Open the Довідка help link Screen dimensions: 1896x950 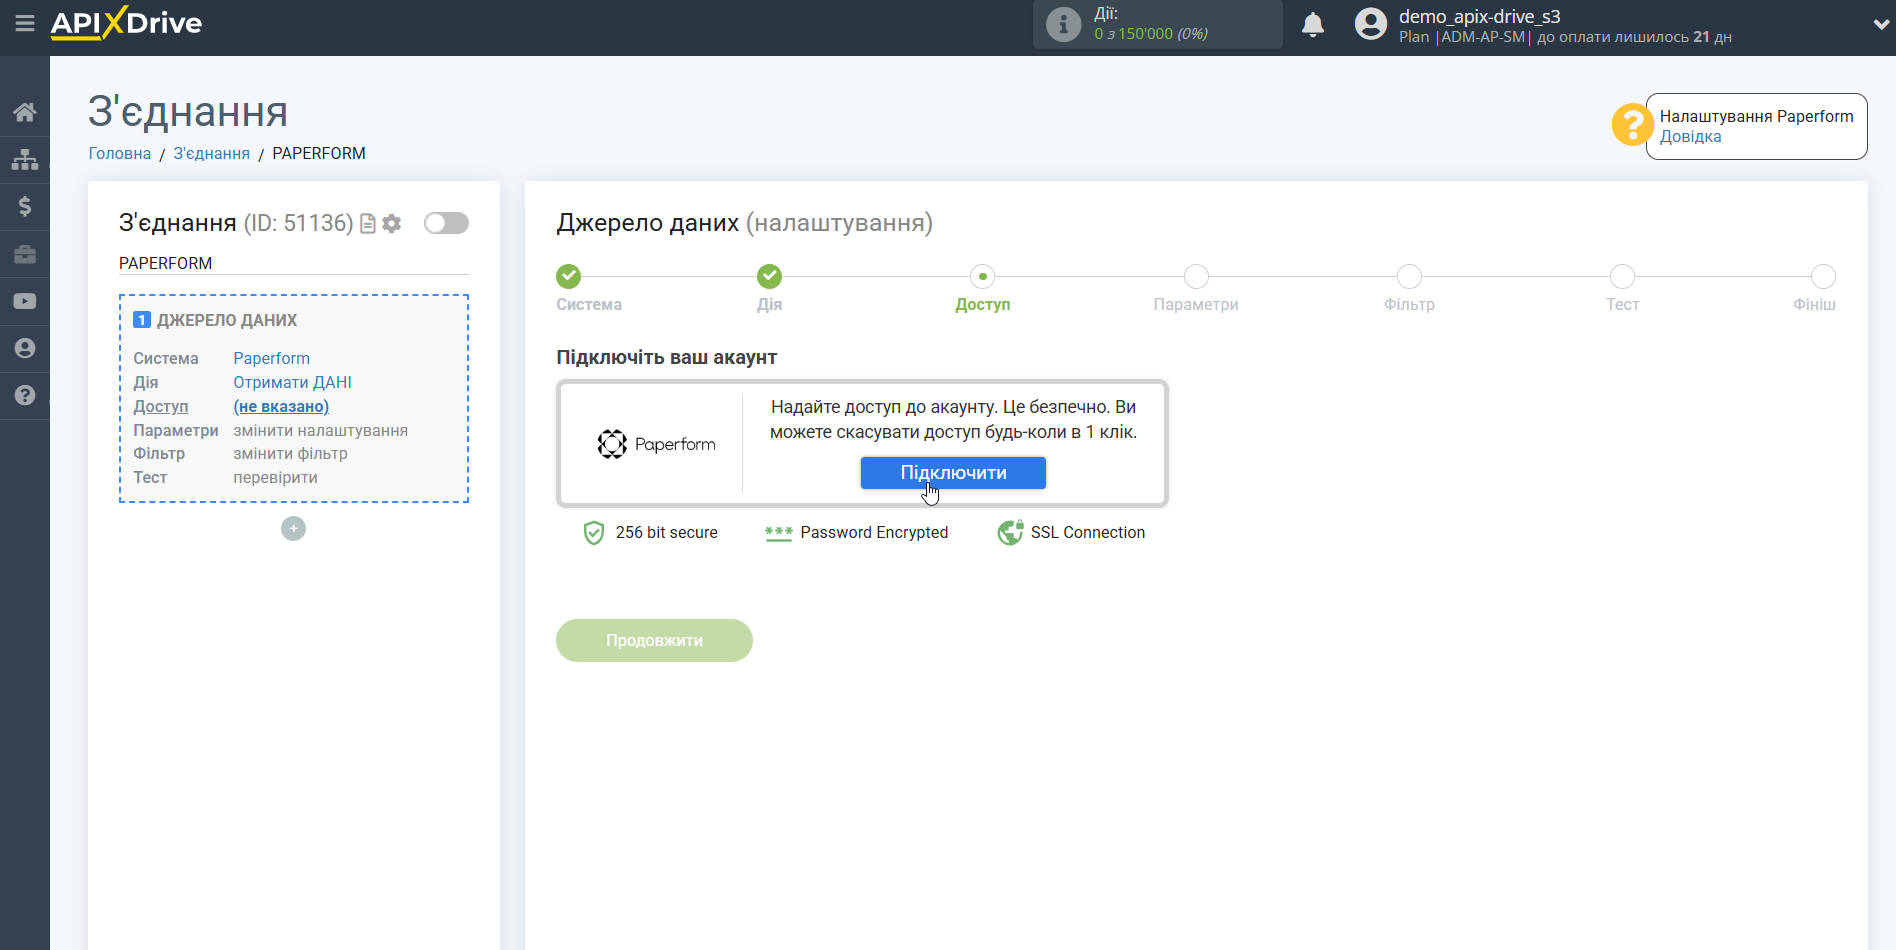1690,137
